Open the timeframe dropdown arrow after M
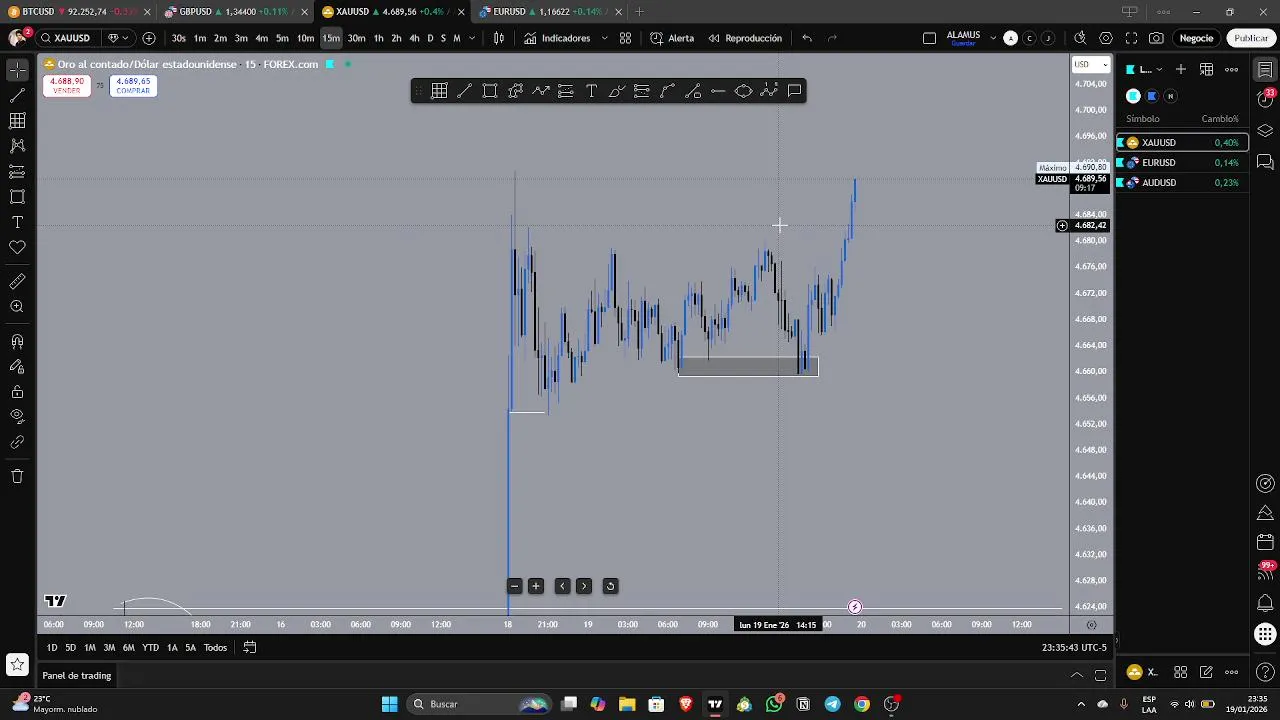 pyautogui.click(x=471, y=38)
